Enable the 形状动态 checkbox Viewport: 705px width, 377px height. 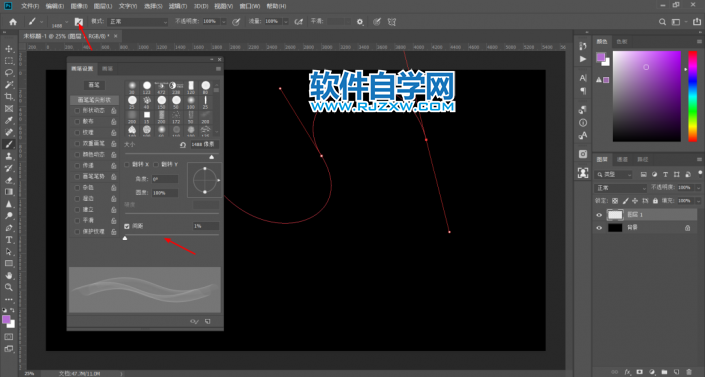(x=77, y=111)
